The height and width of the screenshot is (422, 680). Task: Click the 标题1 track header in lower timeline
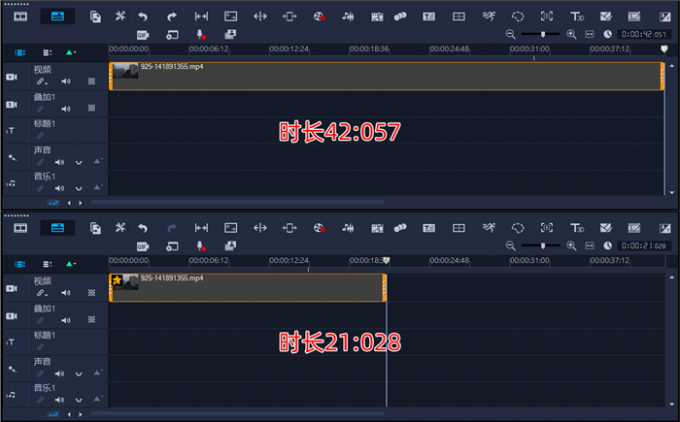pos(46,335)
